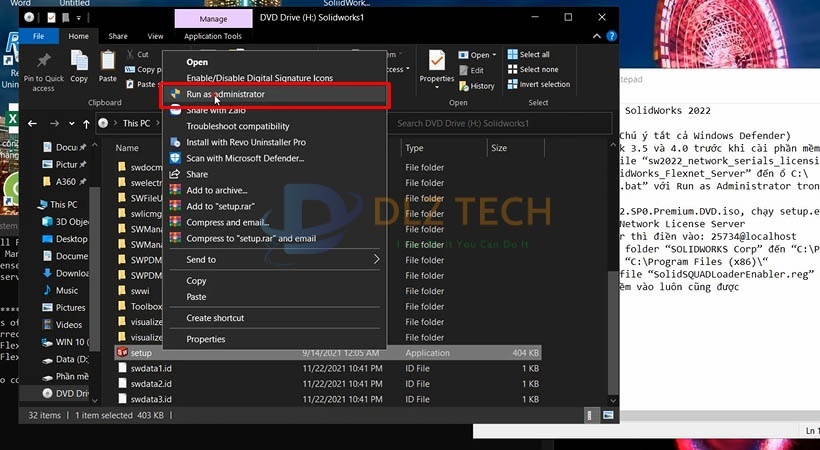Switch to large icons view icon
This screenshot has width=820, height=450.
(608, 415)
